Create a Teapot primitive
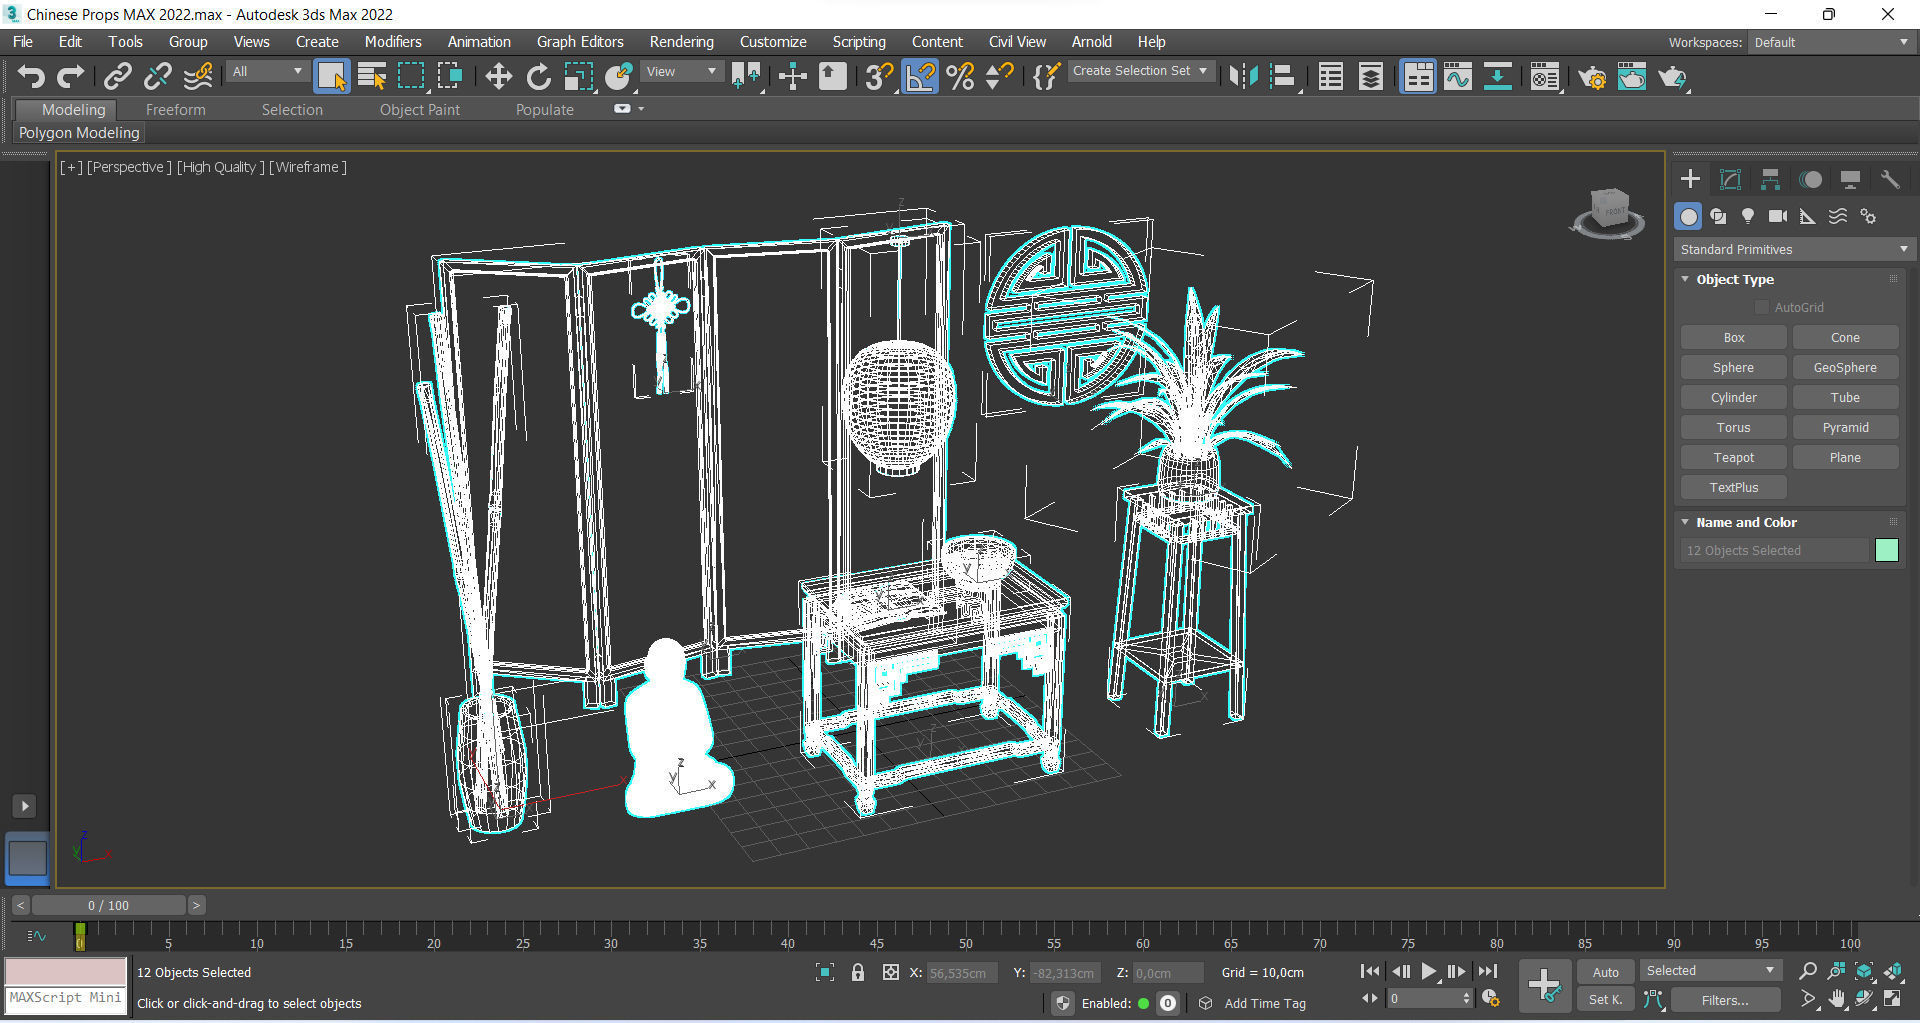 [x=1733, y=457]
